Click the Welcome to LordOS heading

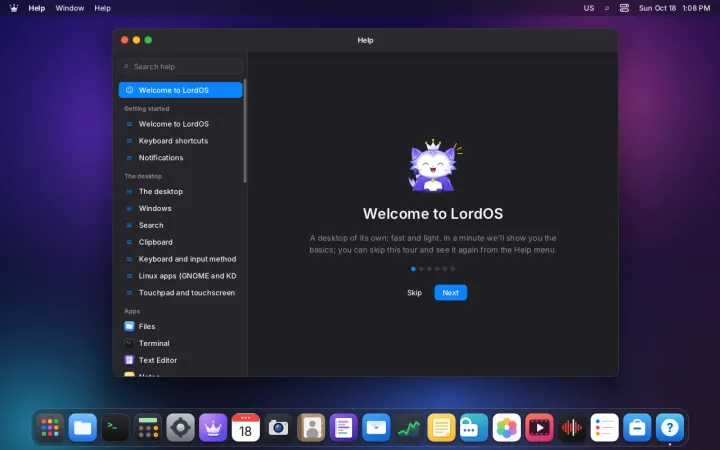pyautogui.click(x=433, y=214)
